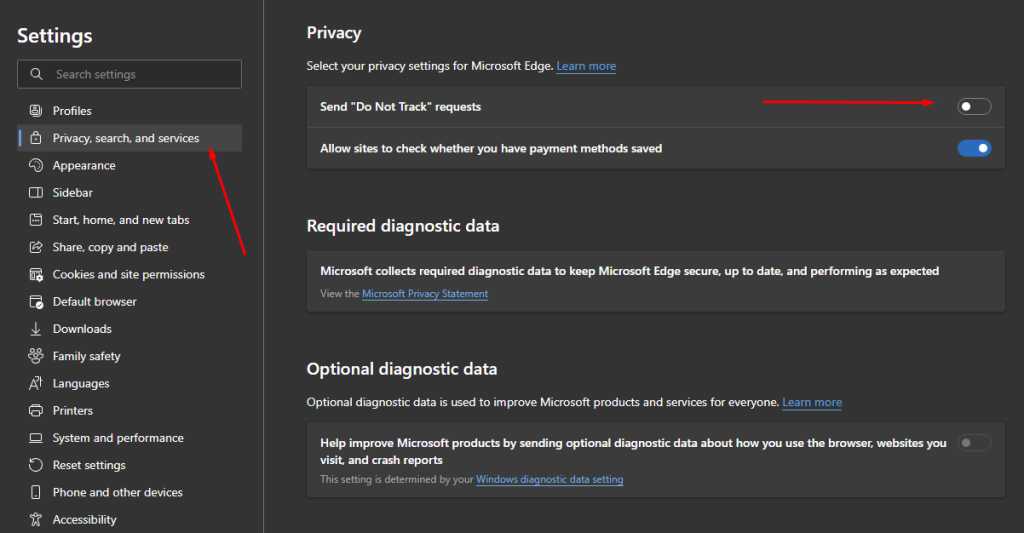Open System and performance settings
This screenshot has height=533, width=1024.
pyautogui.click(x=129, y=438)
